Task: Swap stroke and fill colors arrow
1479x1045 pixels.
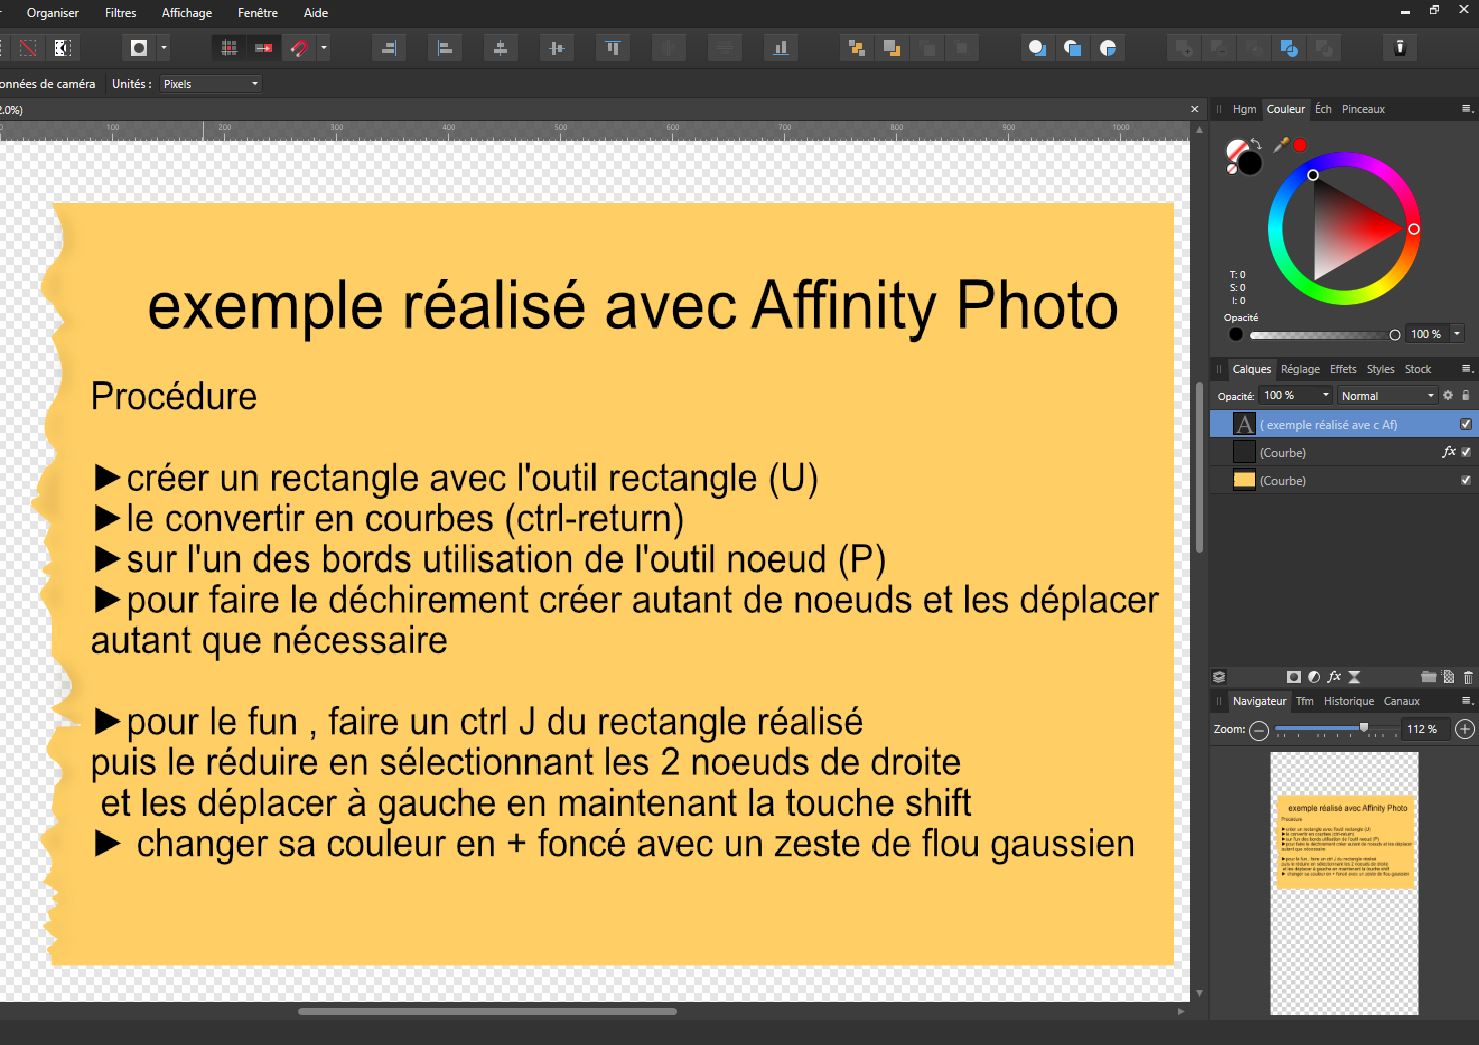Action: 1256,145
